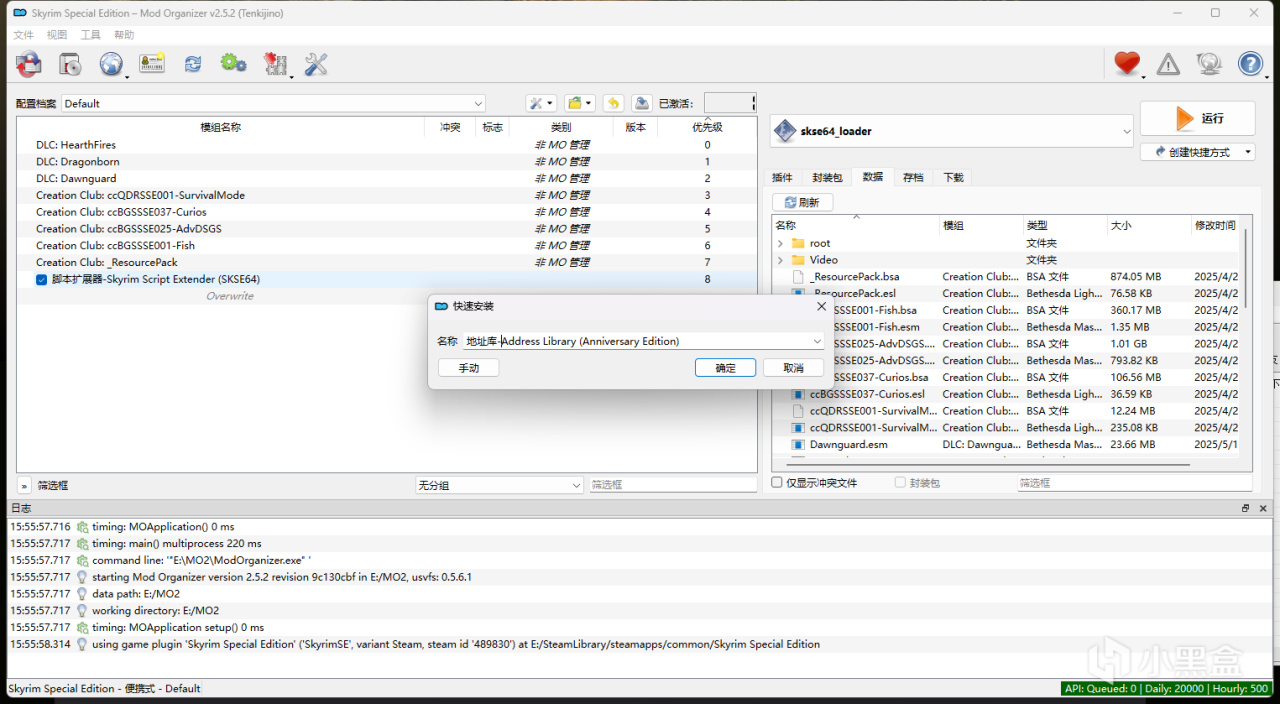Viewport: 1280px width, 704px height.
Task: Open the 工具 menu
Action: click(90, 35)
